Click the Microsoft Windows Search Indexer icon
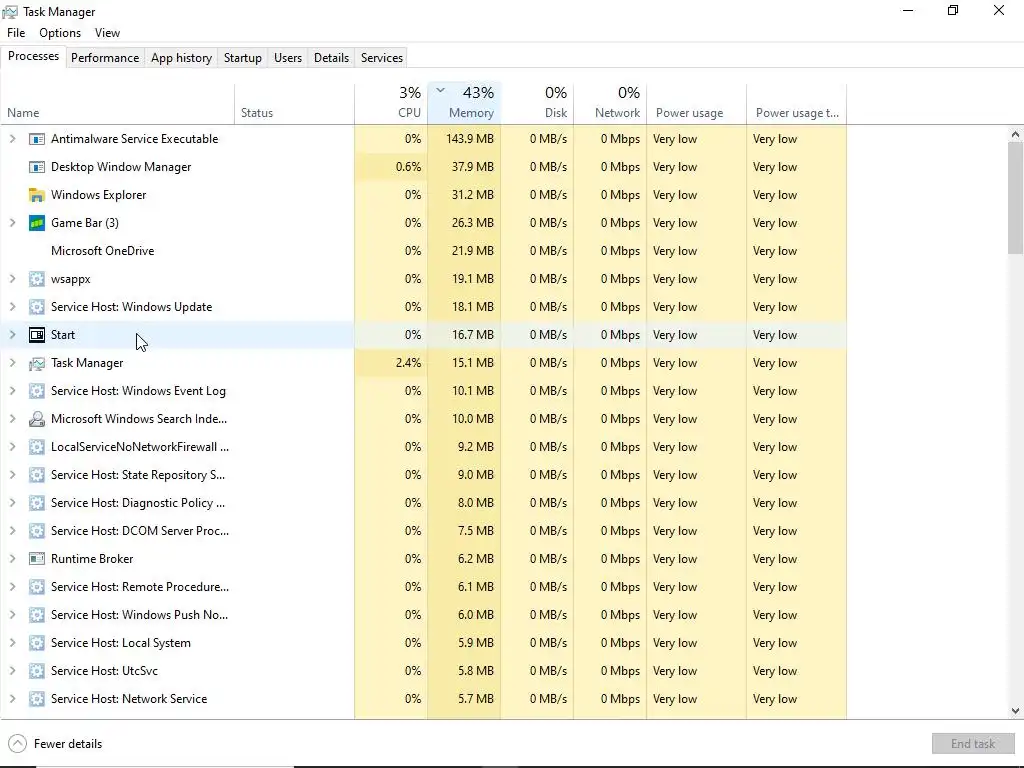This screenshot has width=1024, height=768. [x=37, y=419]
